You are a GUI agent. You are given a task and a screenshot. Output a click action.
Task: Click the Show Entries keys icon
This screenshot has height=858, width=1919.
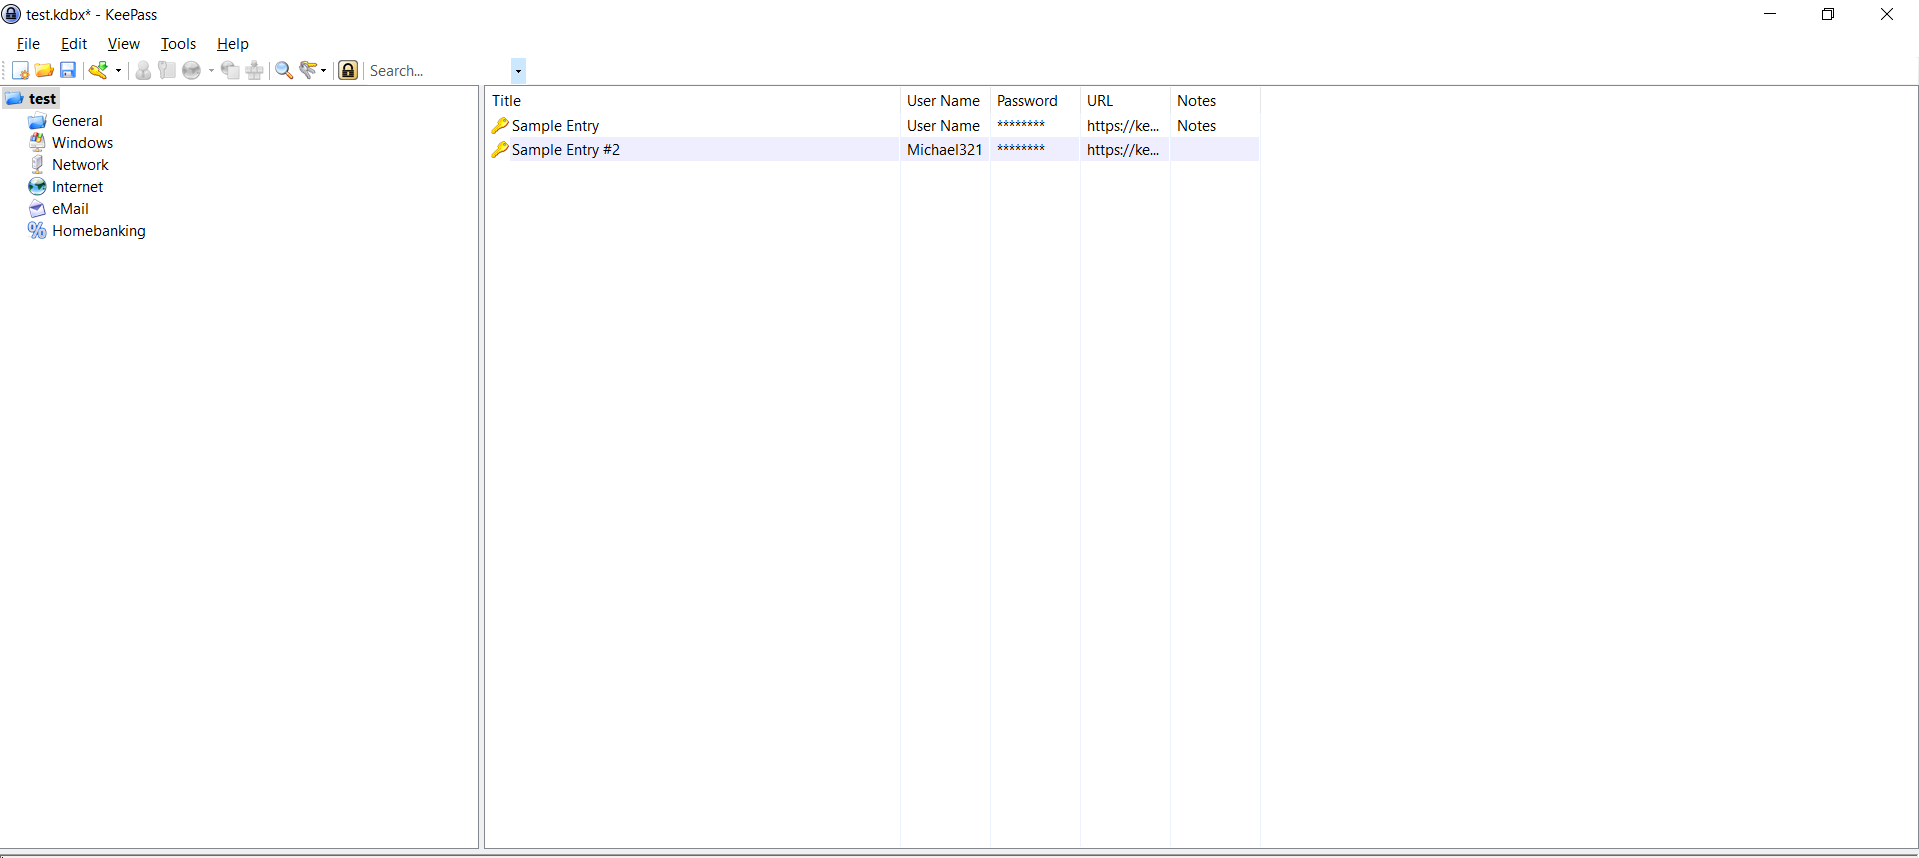(x=308, y=70)
